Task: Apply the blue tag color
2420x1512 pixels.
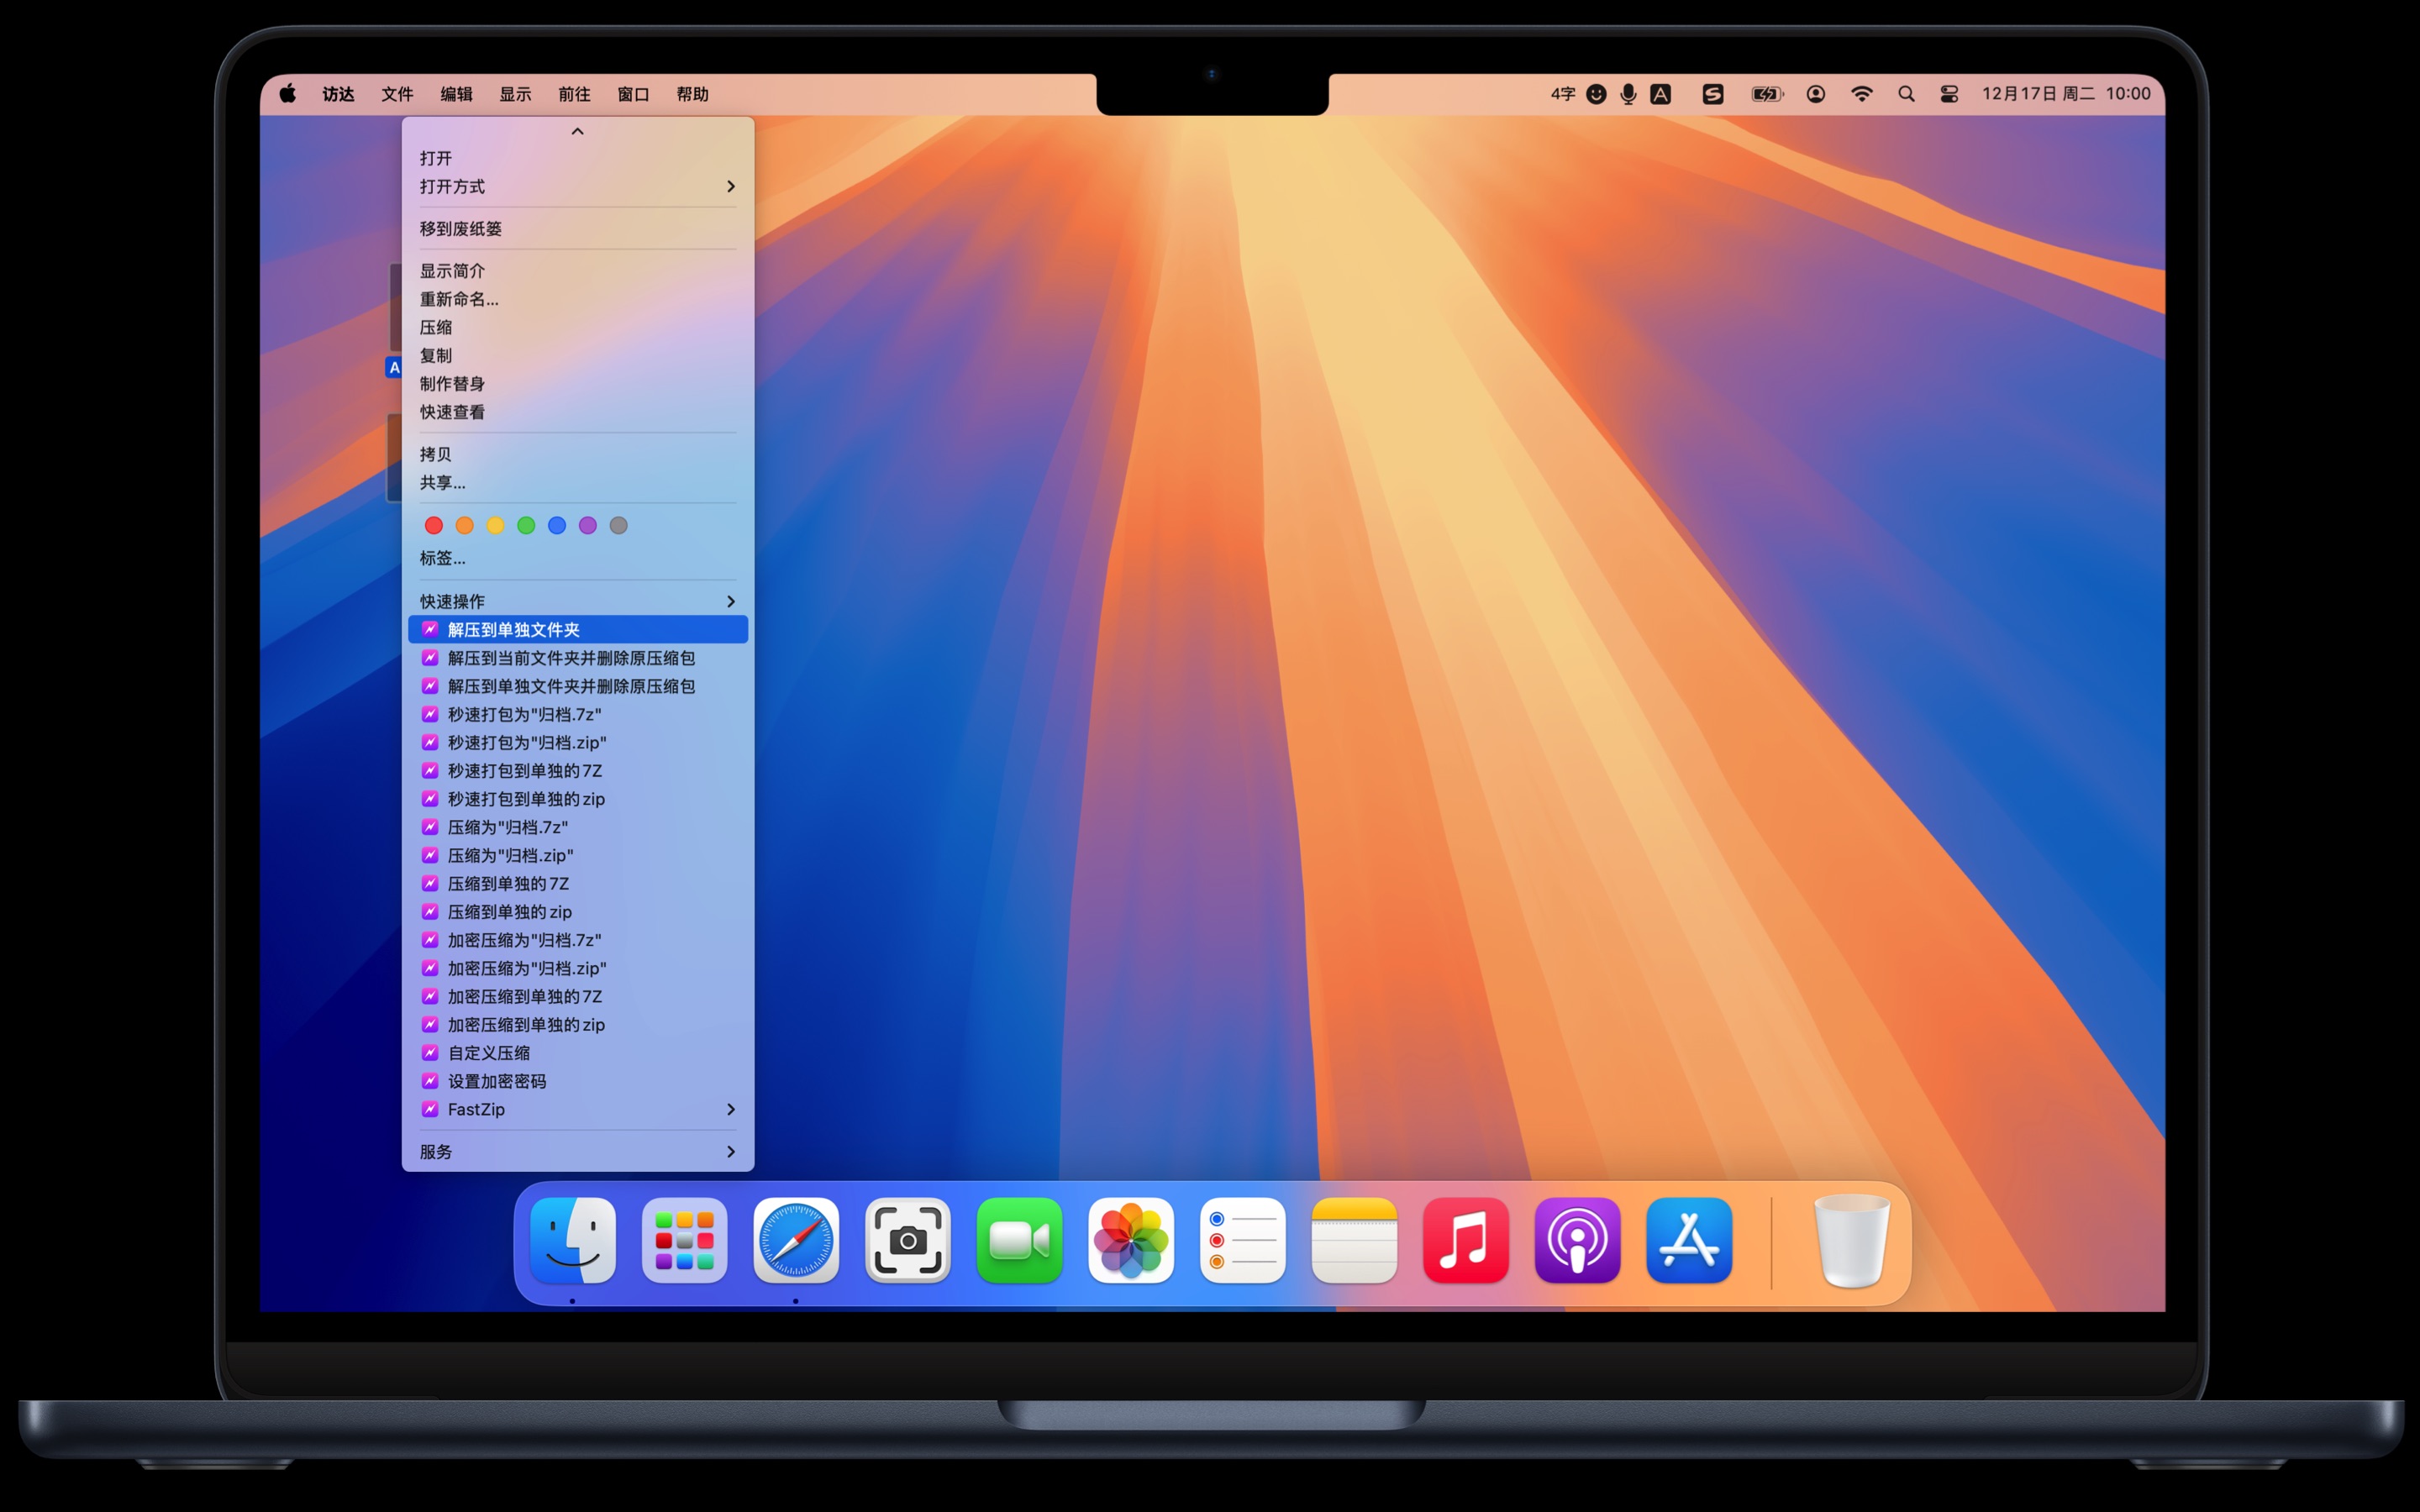Action: pyautogui.click(x=557, y=526)
